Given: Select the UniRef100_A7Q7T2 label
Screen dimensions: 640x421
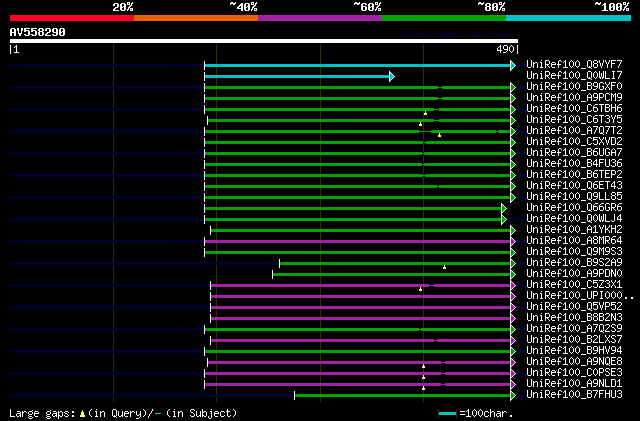Looking at the screenshot, I should 574,130.
